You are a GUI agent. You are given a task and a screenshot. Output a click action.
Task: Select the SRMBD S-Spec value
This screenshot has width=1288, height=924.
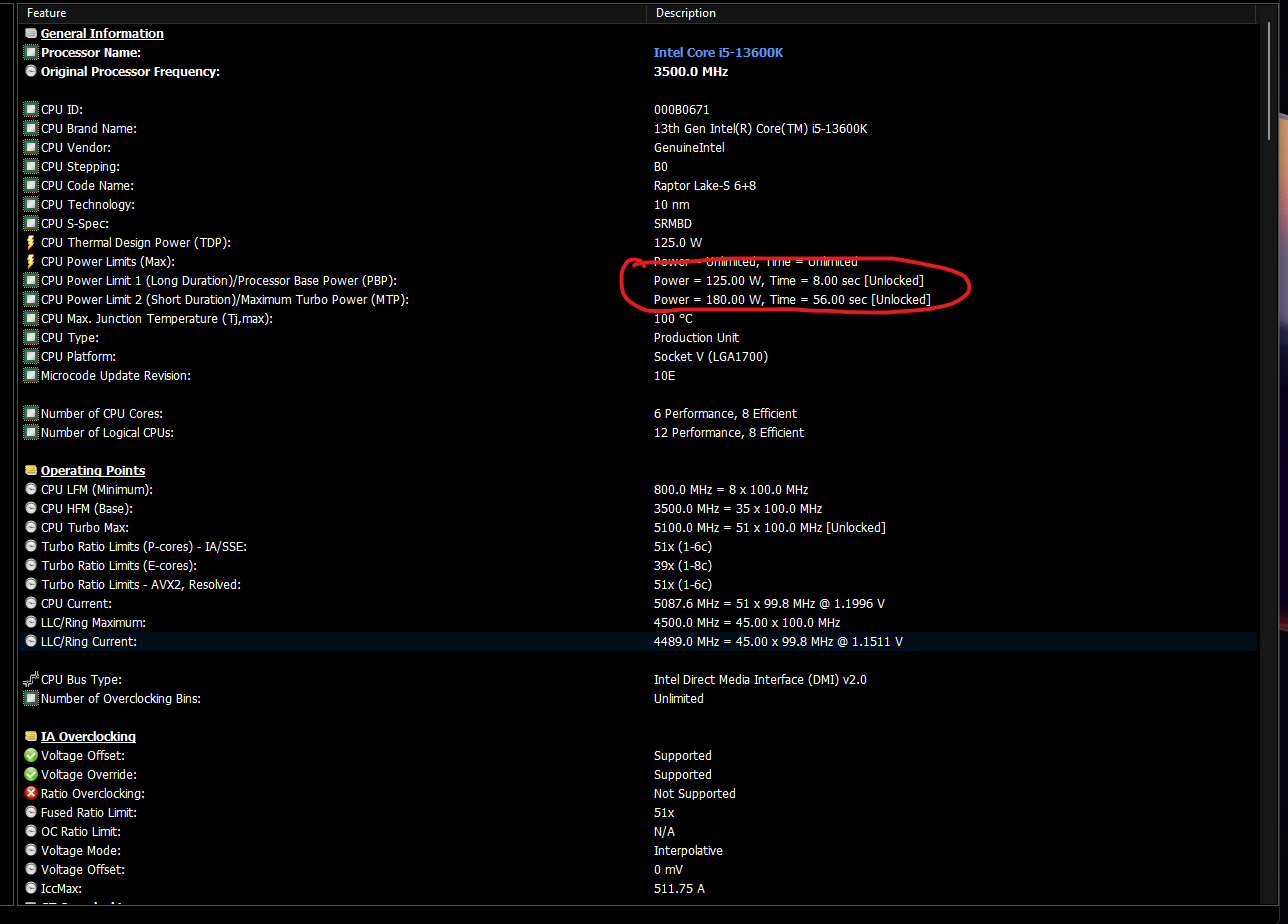pyautogui.click(x=673, y=224)
